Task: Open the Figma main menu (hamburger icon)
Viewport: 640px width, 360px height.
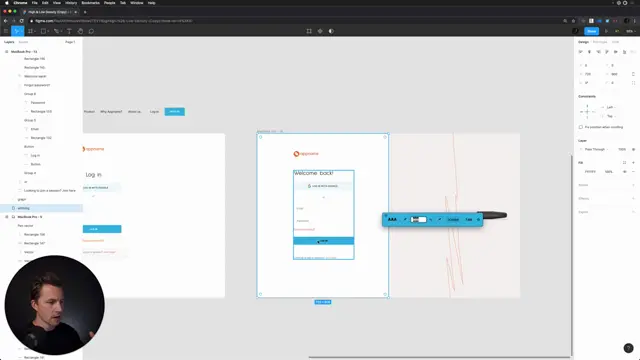Action: [x=6, y=31]
